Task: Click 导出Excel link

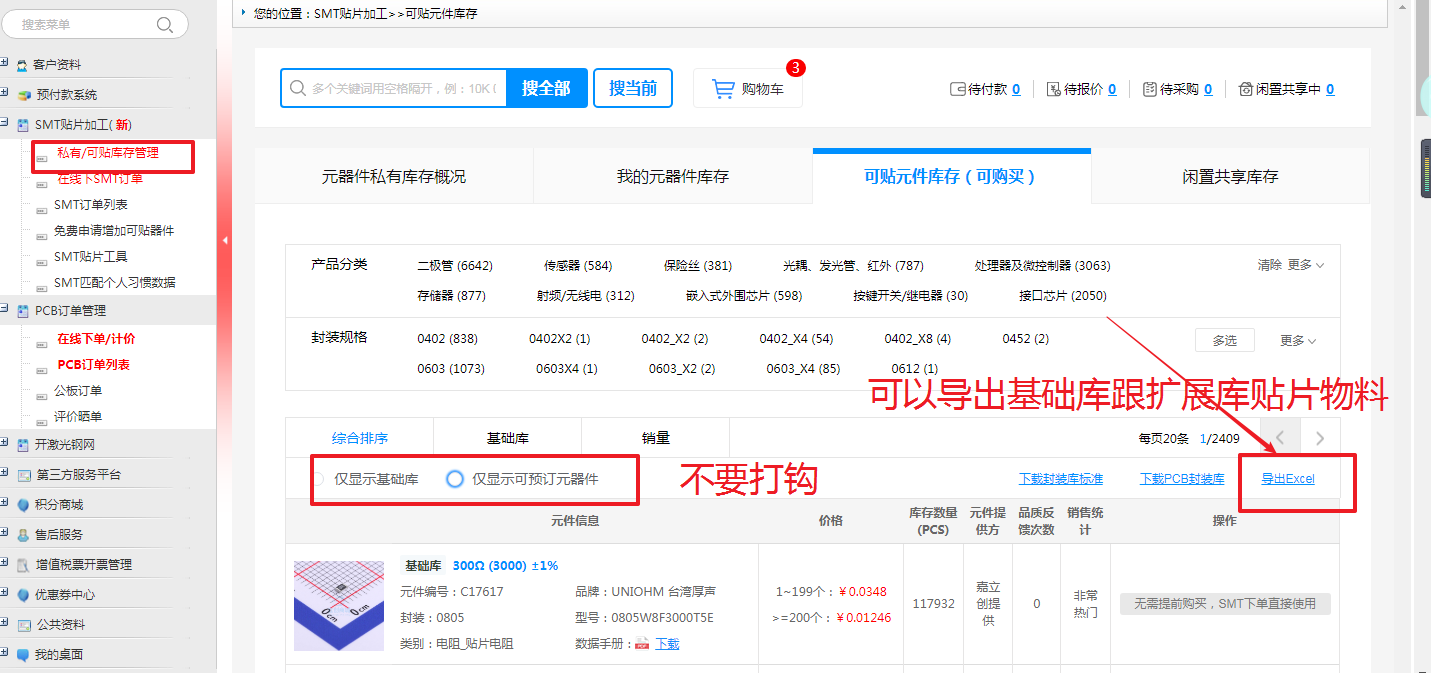Action: click(x=1287, y=479)
